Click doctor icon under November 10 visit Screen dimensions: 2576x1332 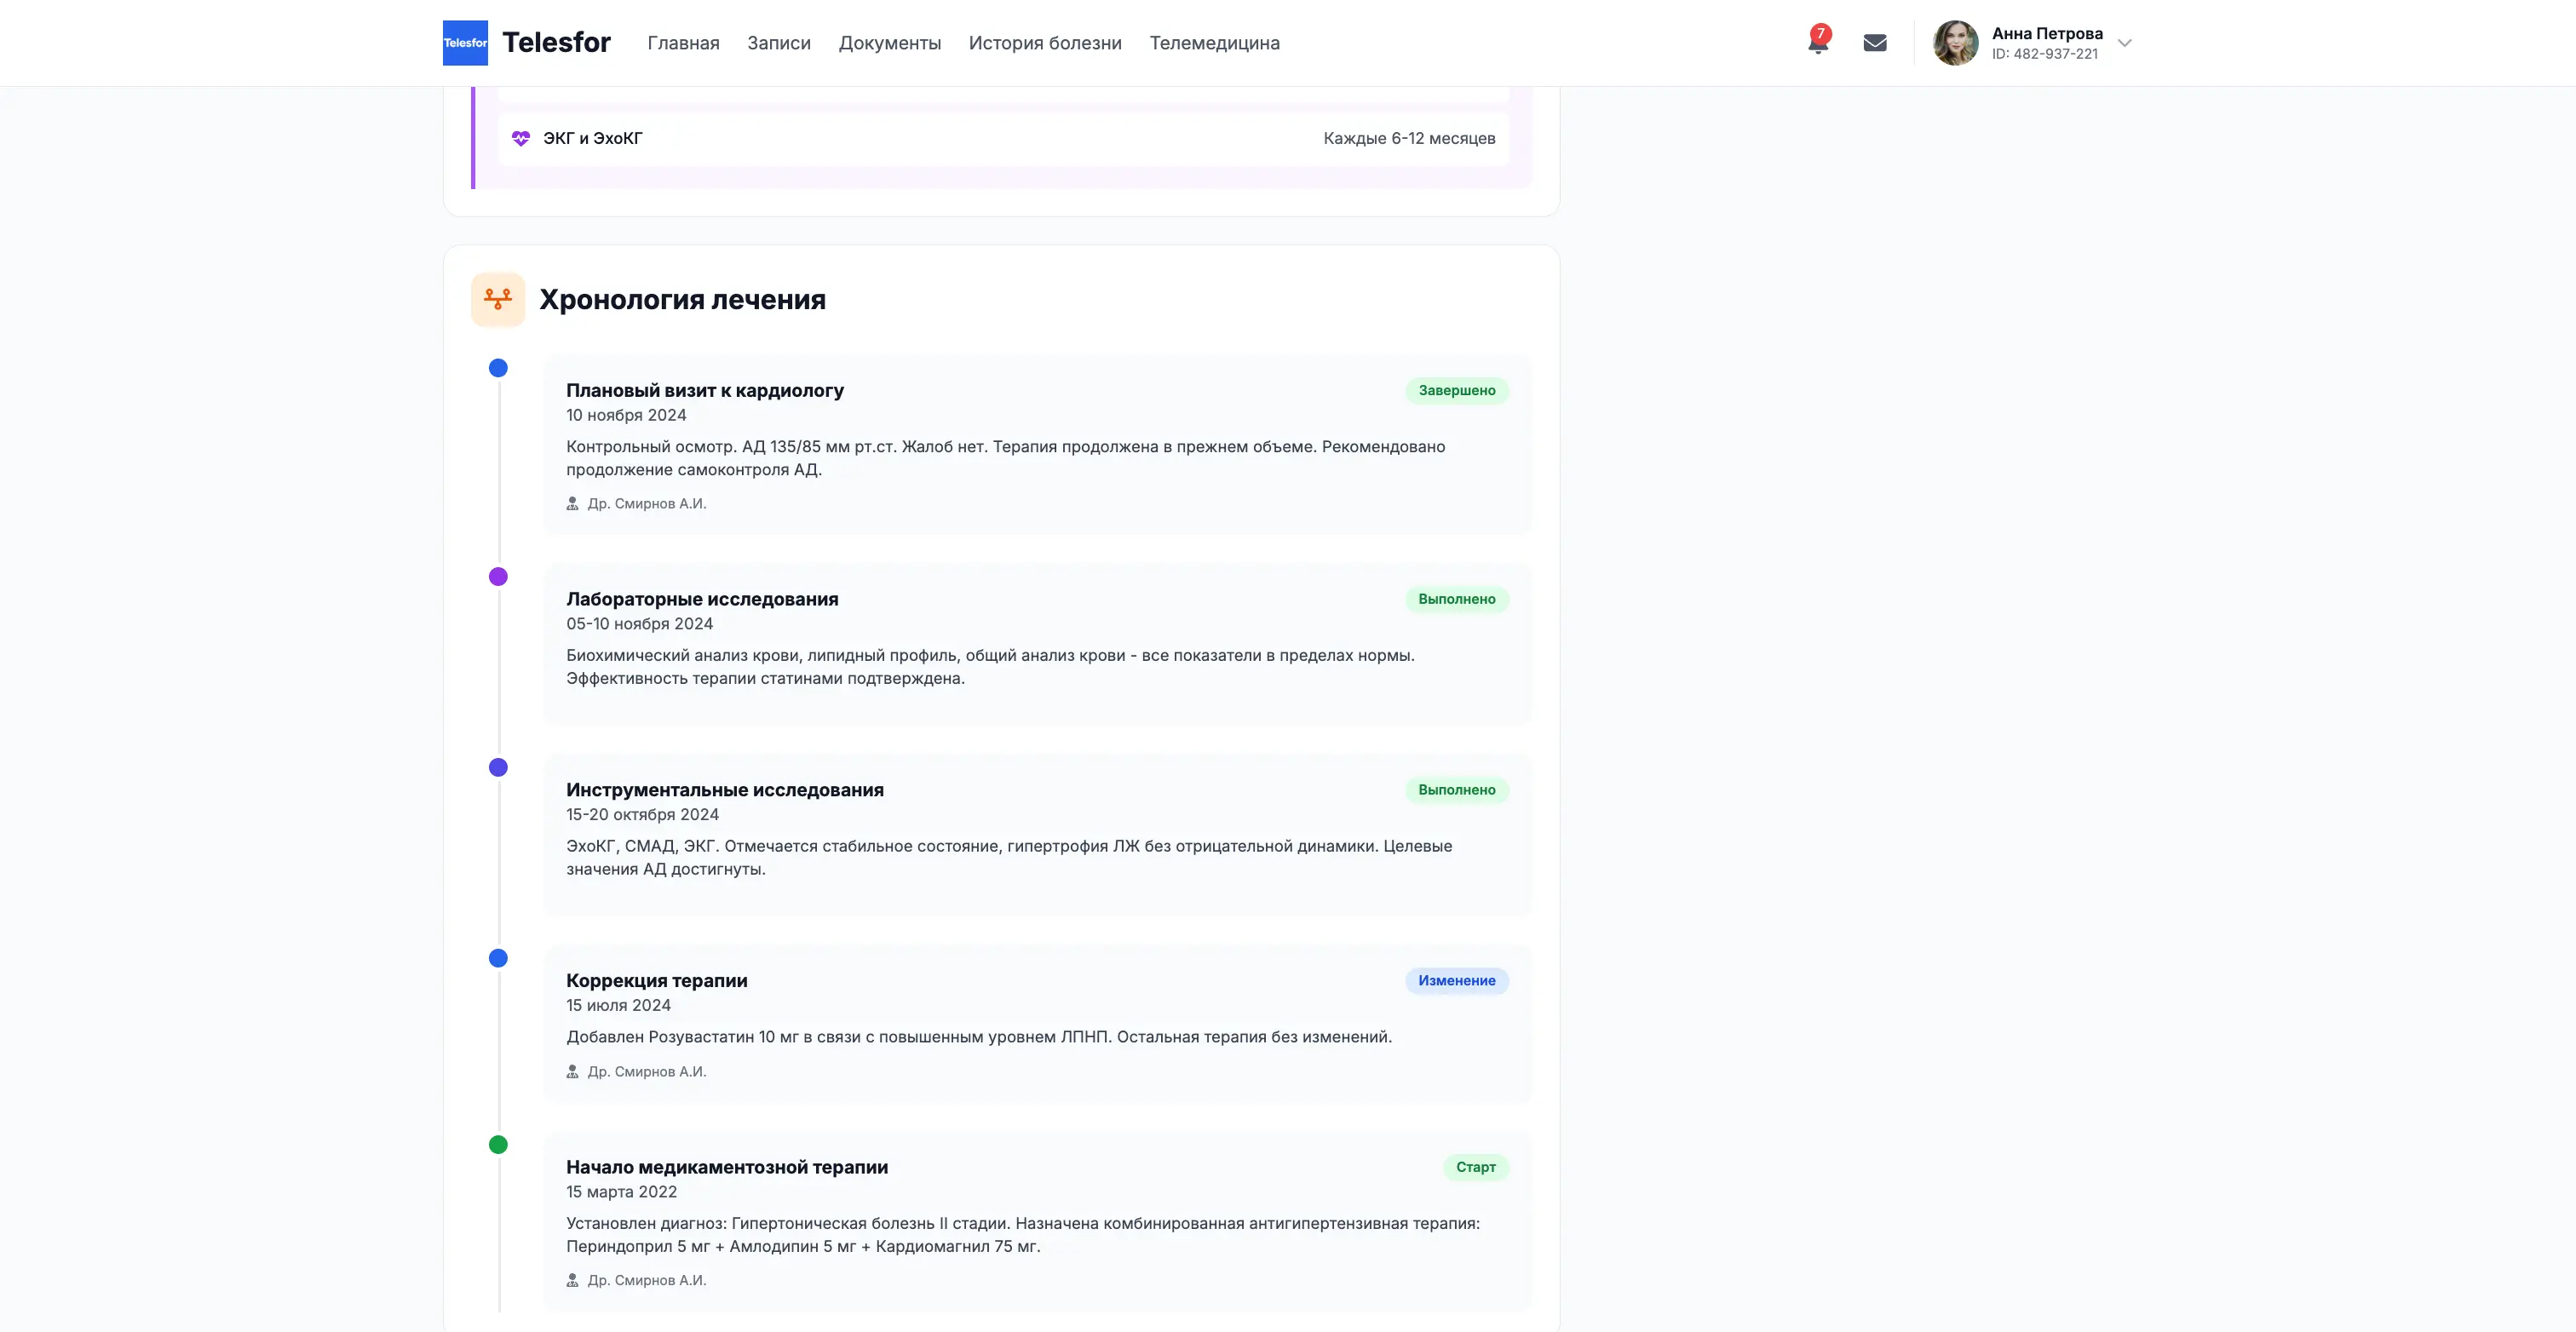pyautogui.click(x=573, y=504)
